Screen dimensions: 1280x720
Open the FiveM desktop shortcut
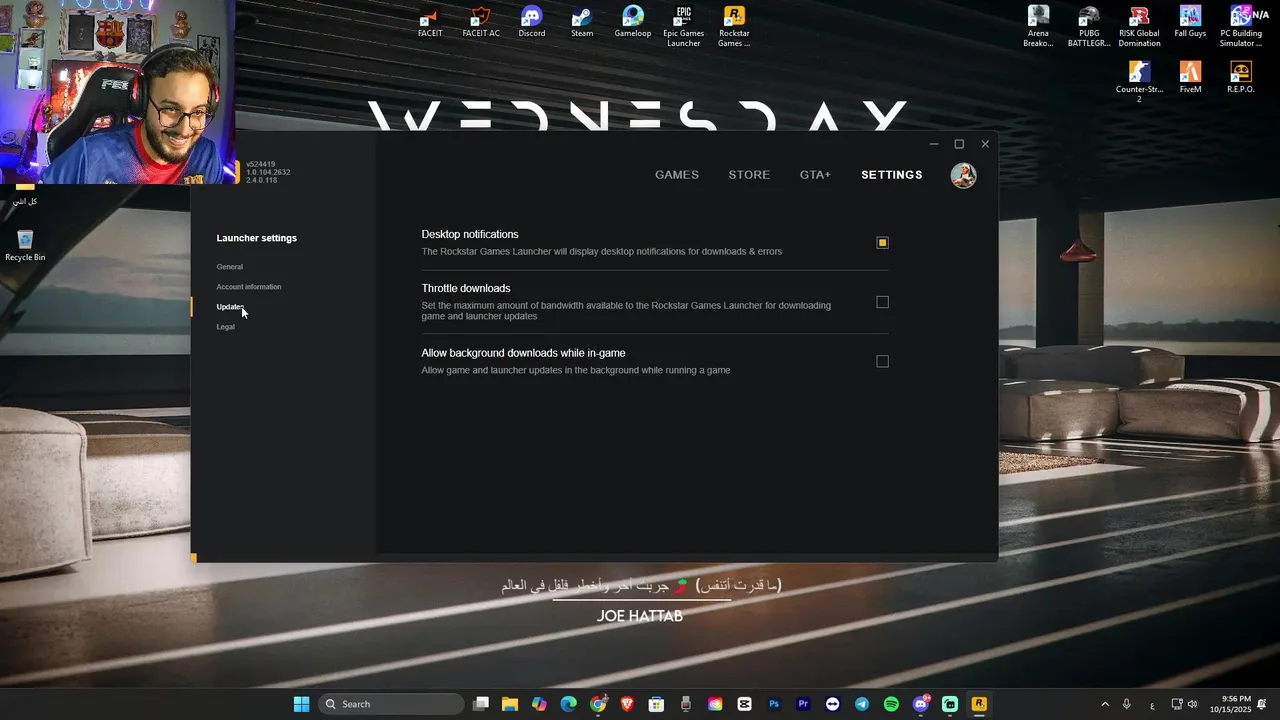tap(1190, 78)
